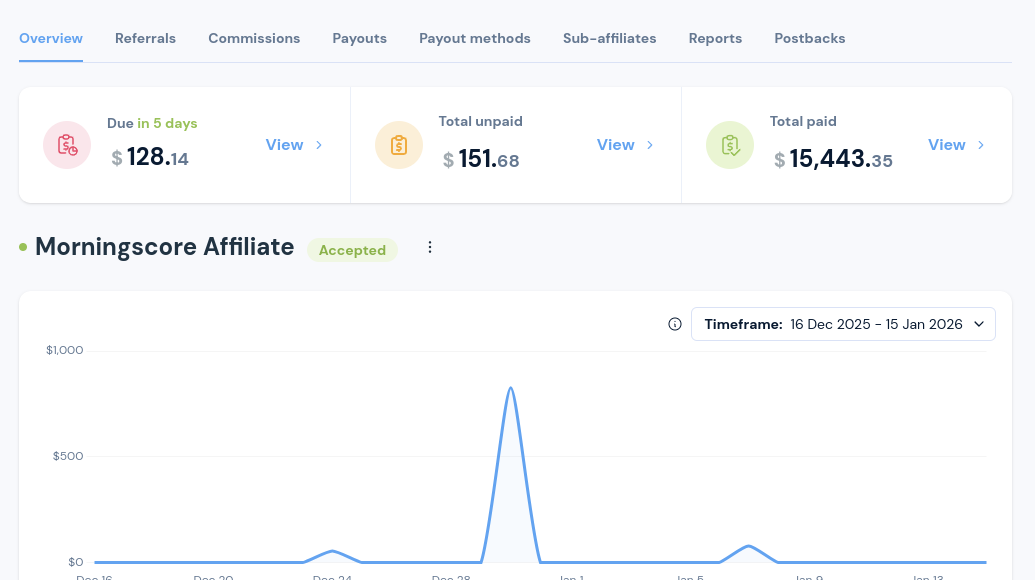Select the Payout methods tab
The image size is (1035, 580).
[x=475, y=38]
